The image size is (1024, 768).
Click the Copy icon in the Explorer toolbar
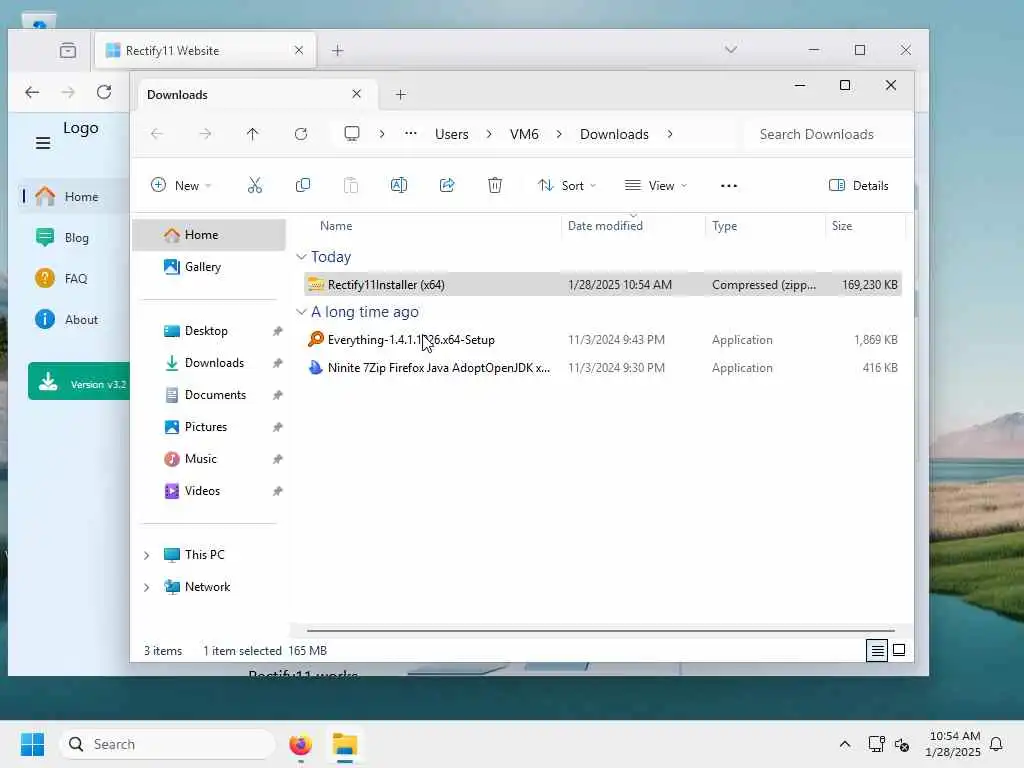(303, 185)
